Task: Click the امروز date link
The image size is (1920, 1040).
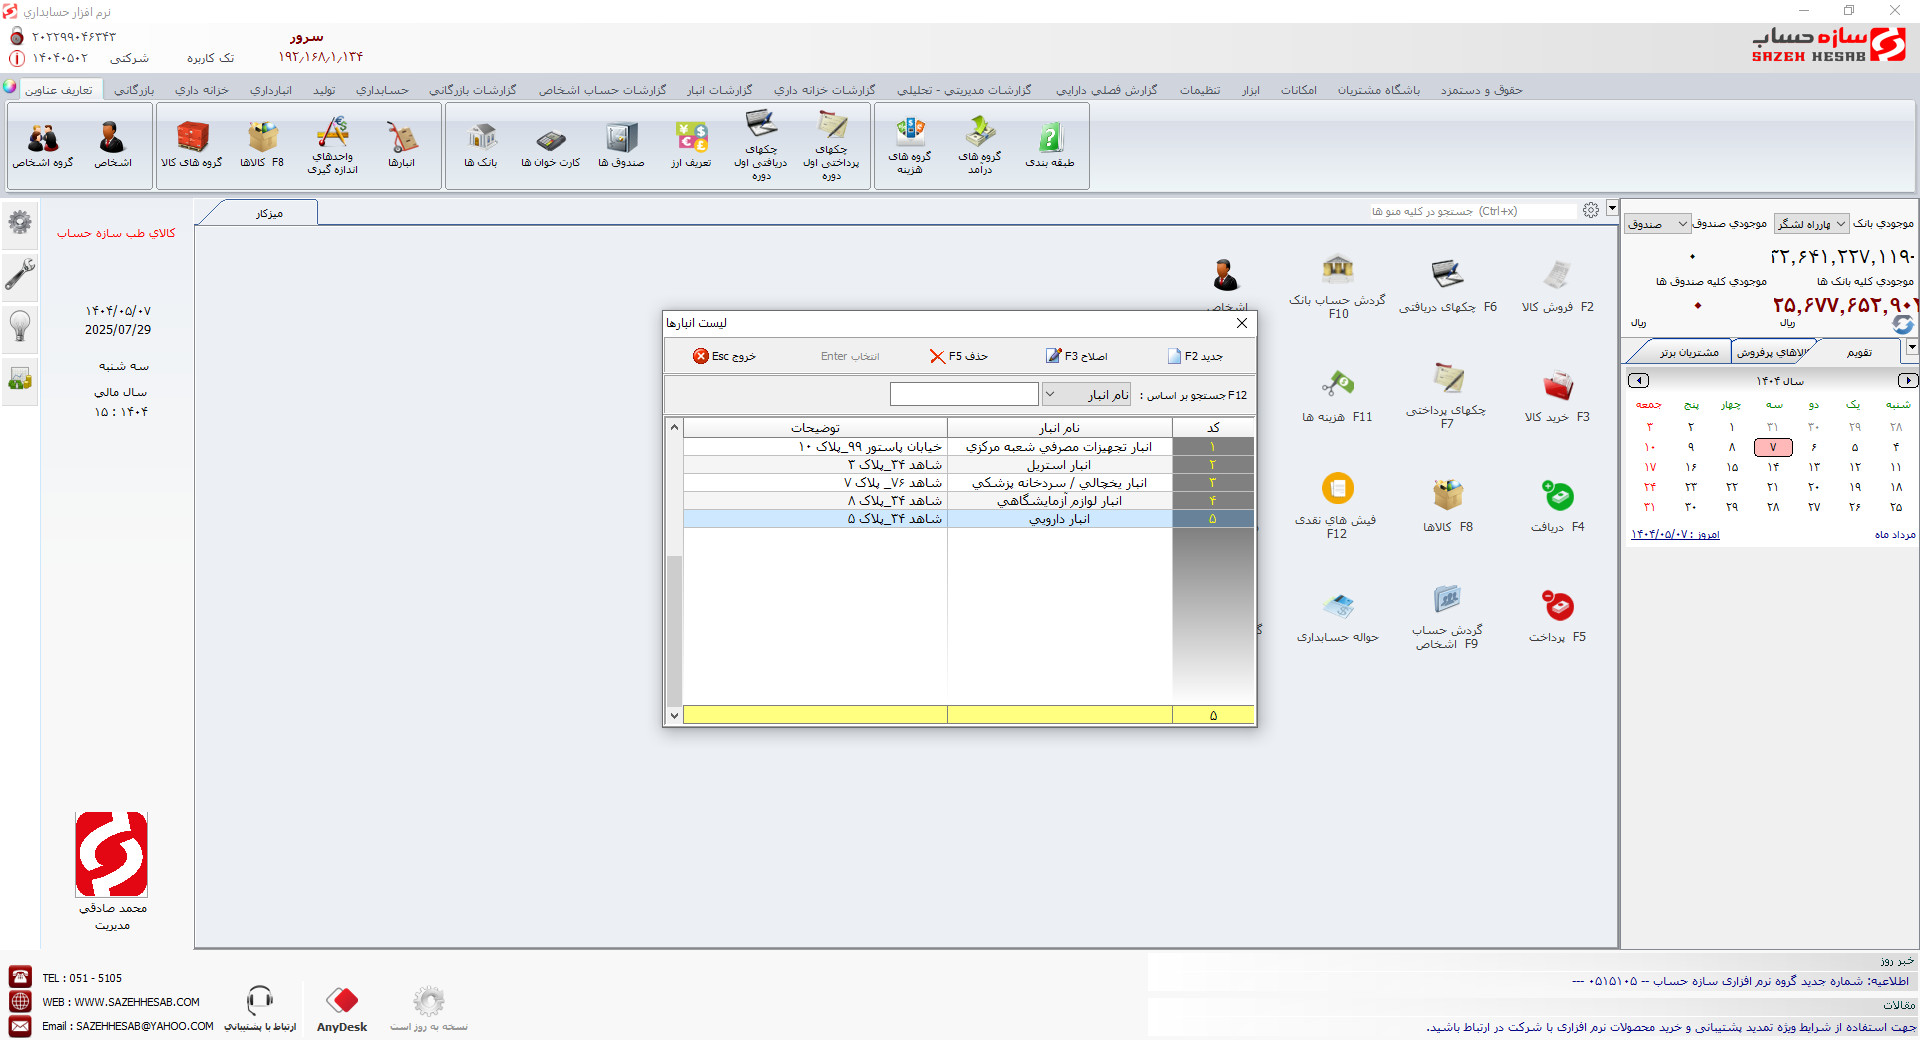Action: (1676, 535)
